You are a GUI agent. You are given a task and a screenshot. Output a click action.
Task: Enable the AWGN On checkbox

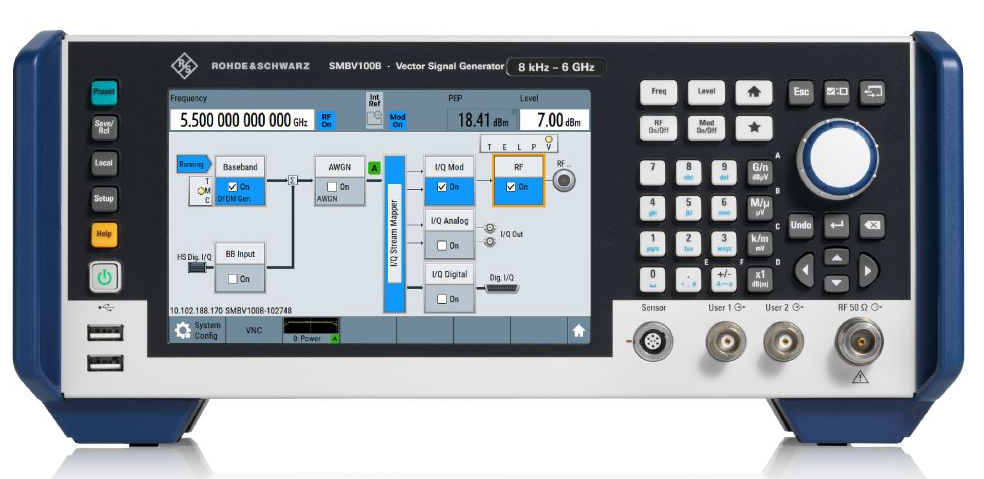point(331,187)
